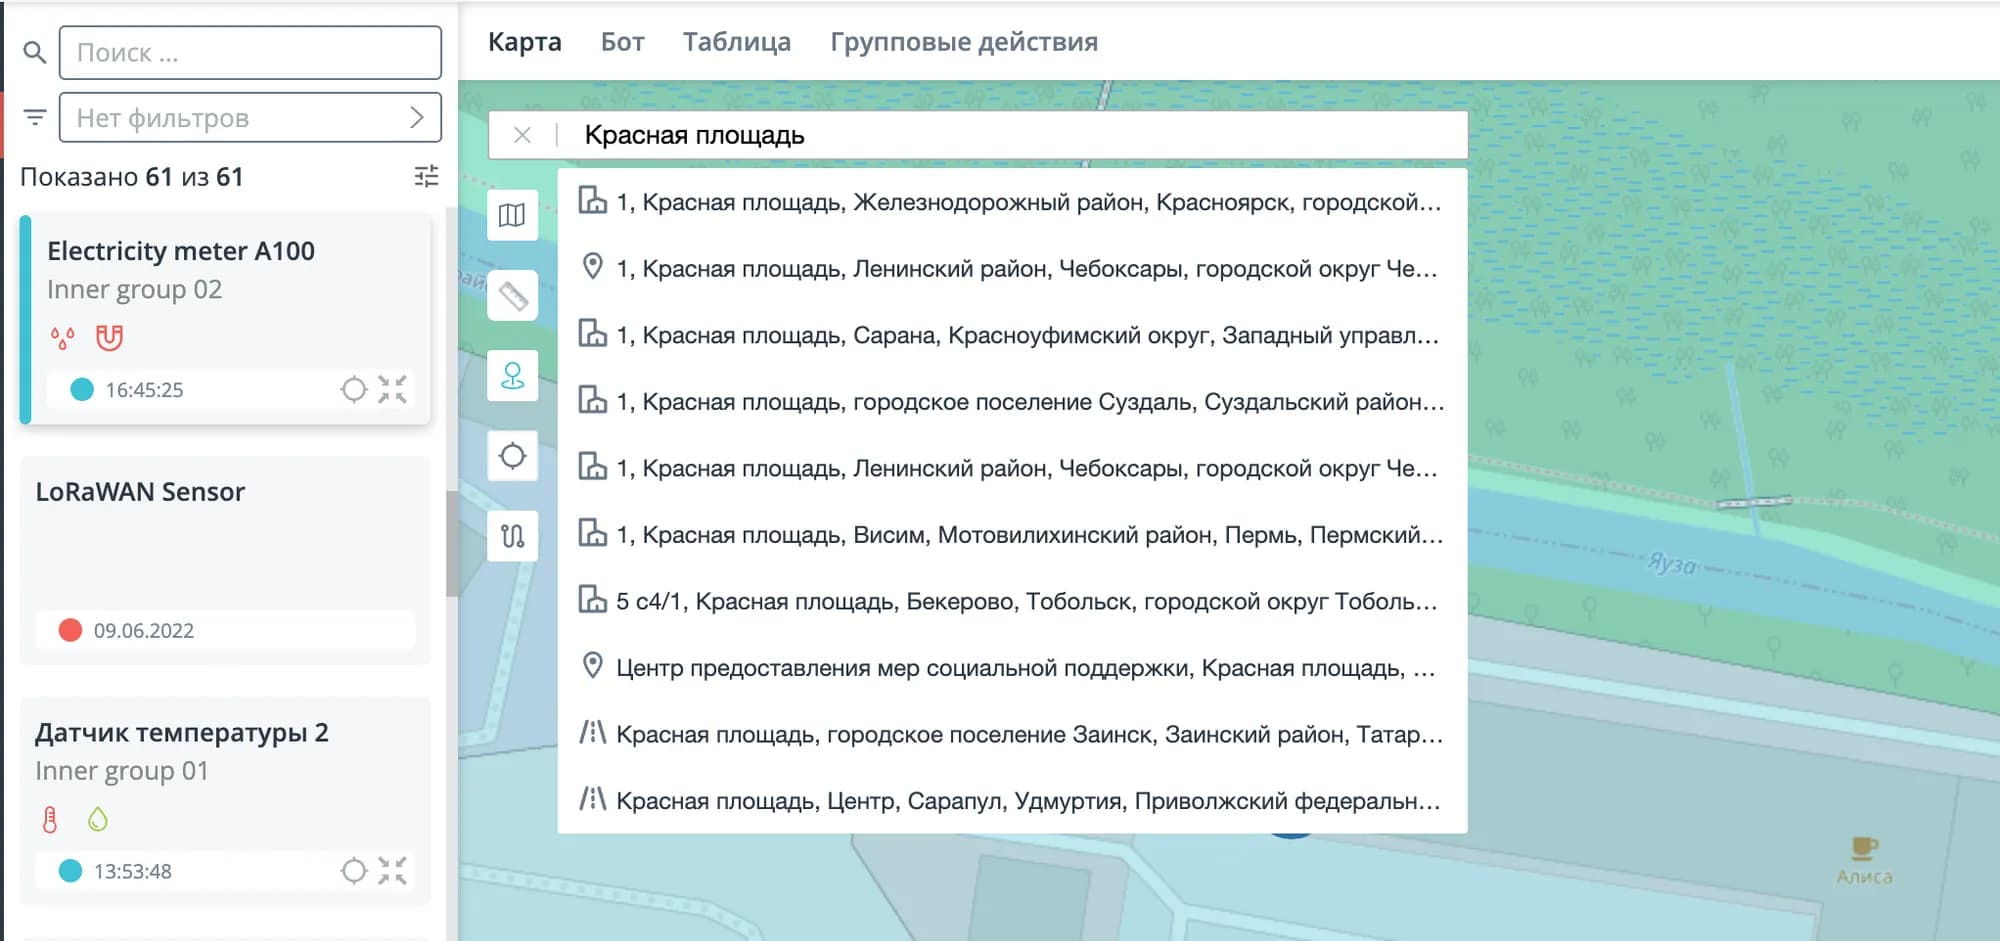Open the Бот tab
Screen dimensions: 2000x941
coord(622,42)
